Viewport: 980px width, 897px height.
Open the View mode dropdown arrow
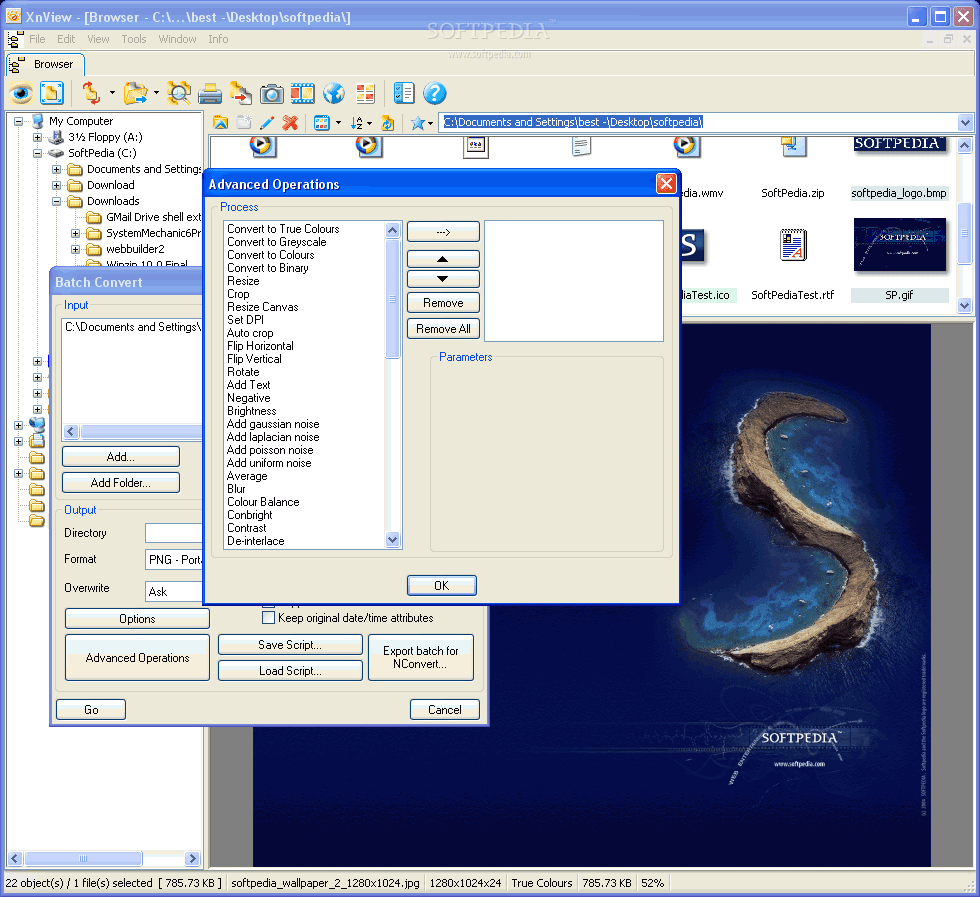[x=338, y=123]
